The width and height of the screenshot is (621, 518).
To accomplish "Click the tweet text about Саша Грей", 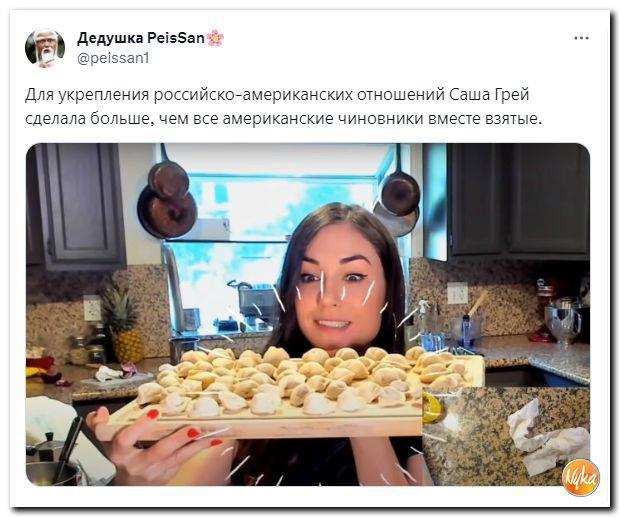I will pyautogui.click(x=283, y=107).
